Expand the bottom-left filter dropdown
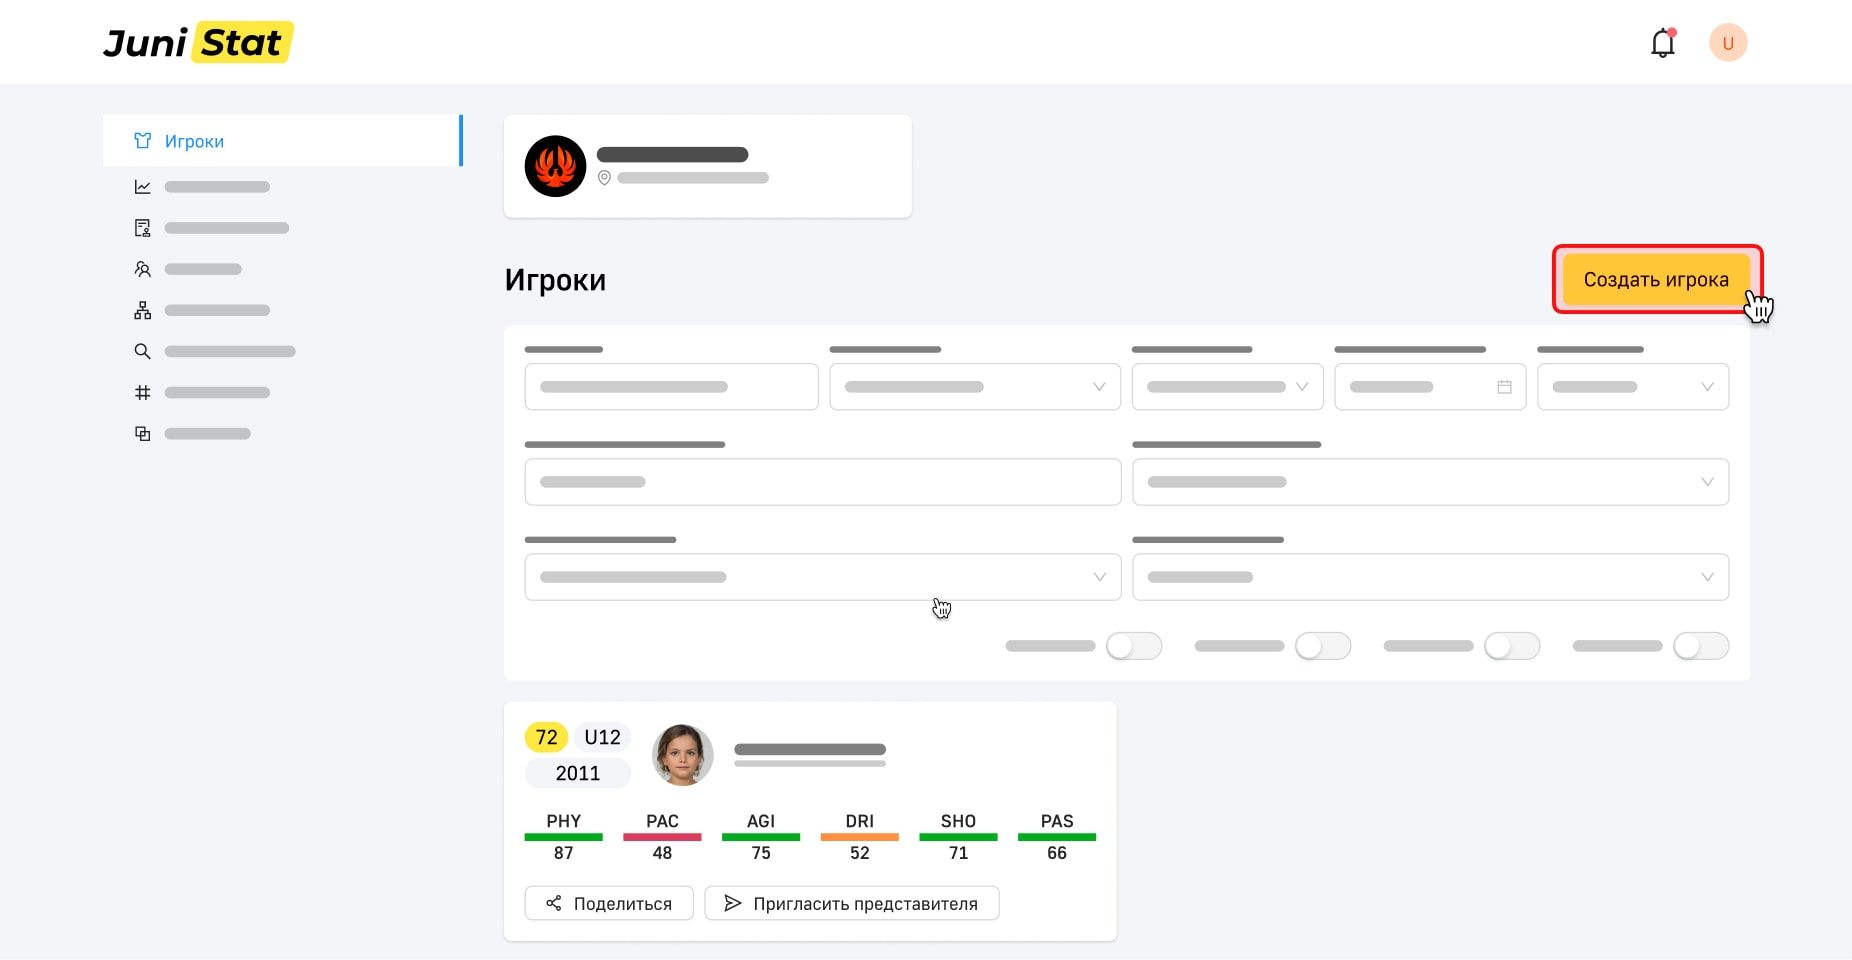 (x=822, y=577)
